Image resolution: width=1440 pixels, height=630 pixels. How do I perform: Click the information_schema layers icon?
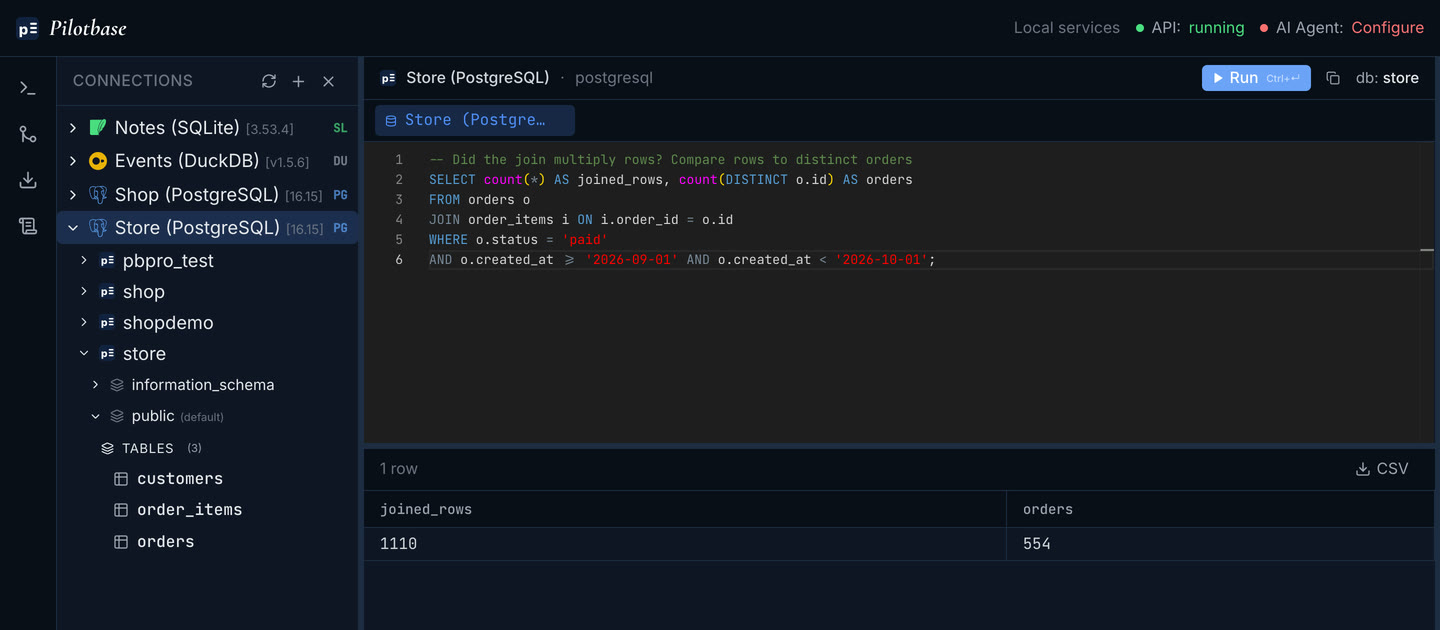coord(117,385)
